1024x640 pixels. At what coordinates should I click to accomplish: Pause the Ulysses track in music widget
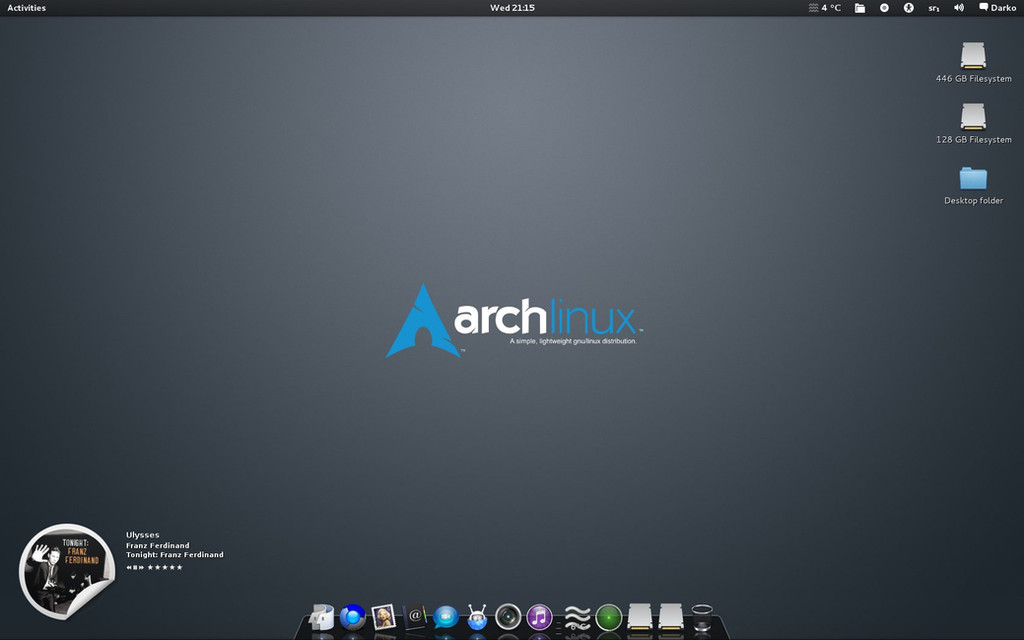135,568
